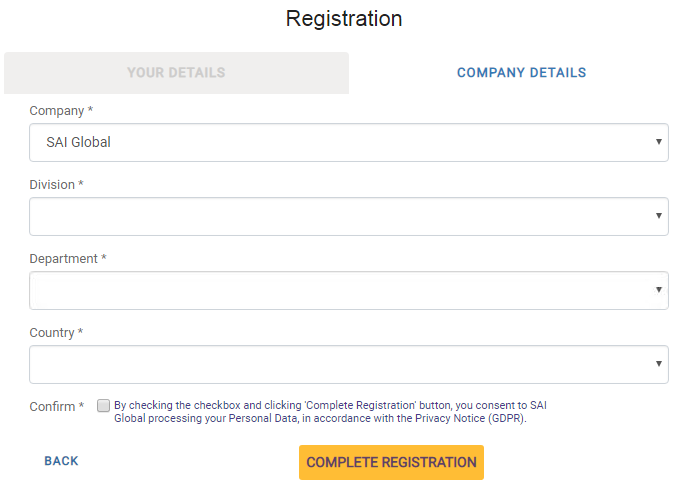Click the GDPR consent statement text
Screen dimensions: 676x486
(x=330, y=412)
